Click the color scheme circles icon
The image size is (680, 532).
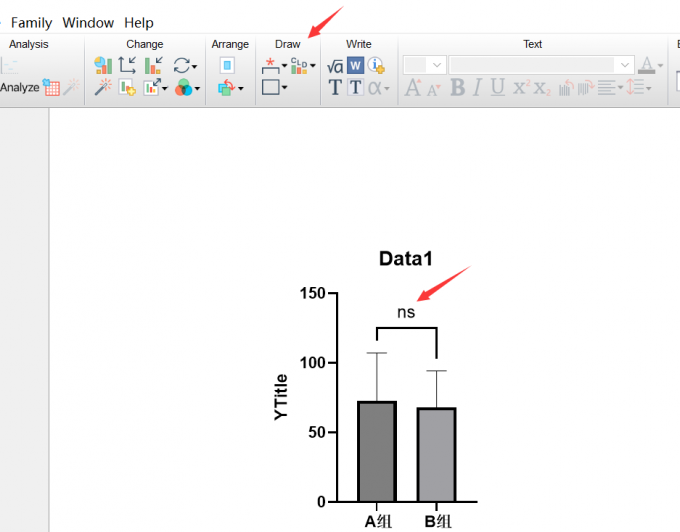click(183, 87)
